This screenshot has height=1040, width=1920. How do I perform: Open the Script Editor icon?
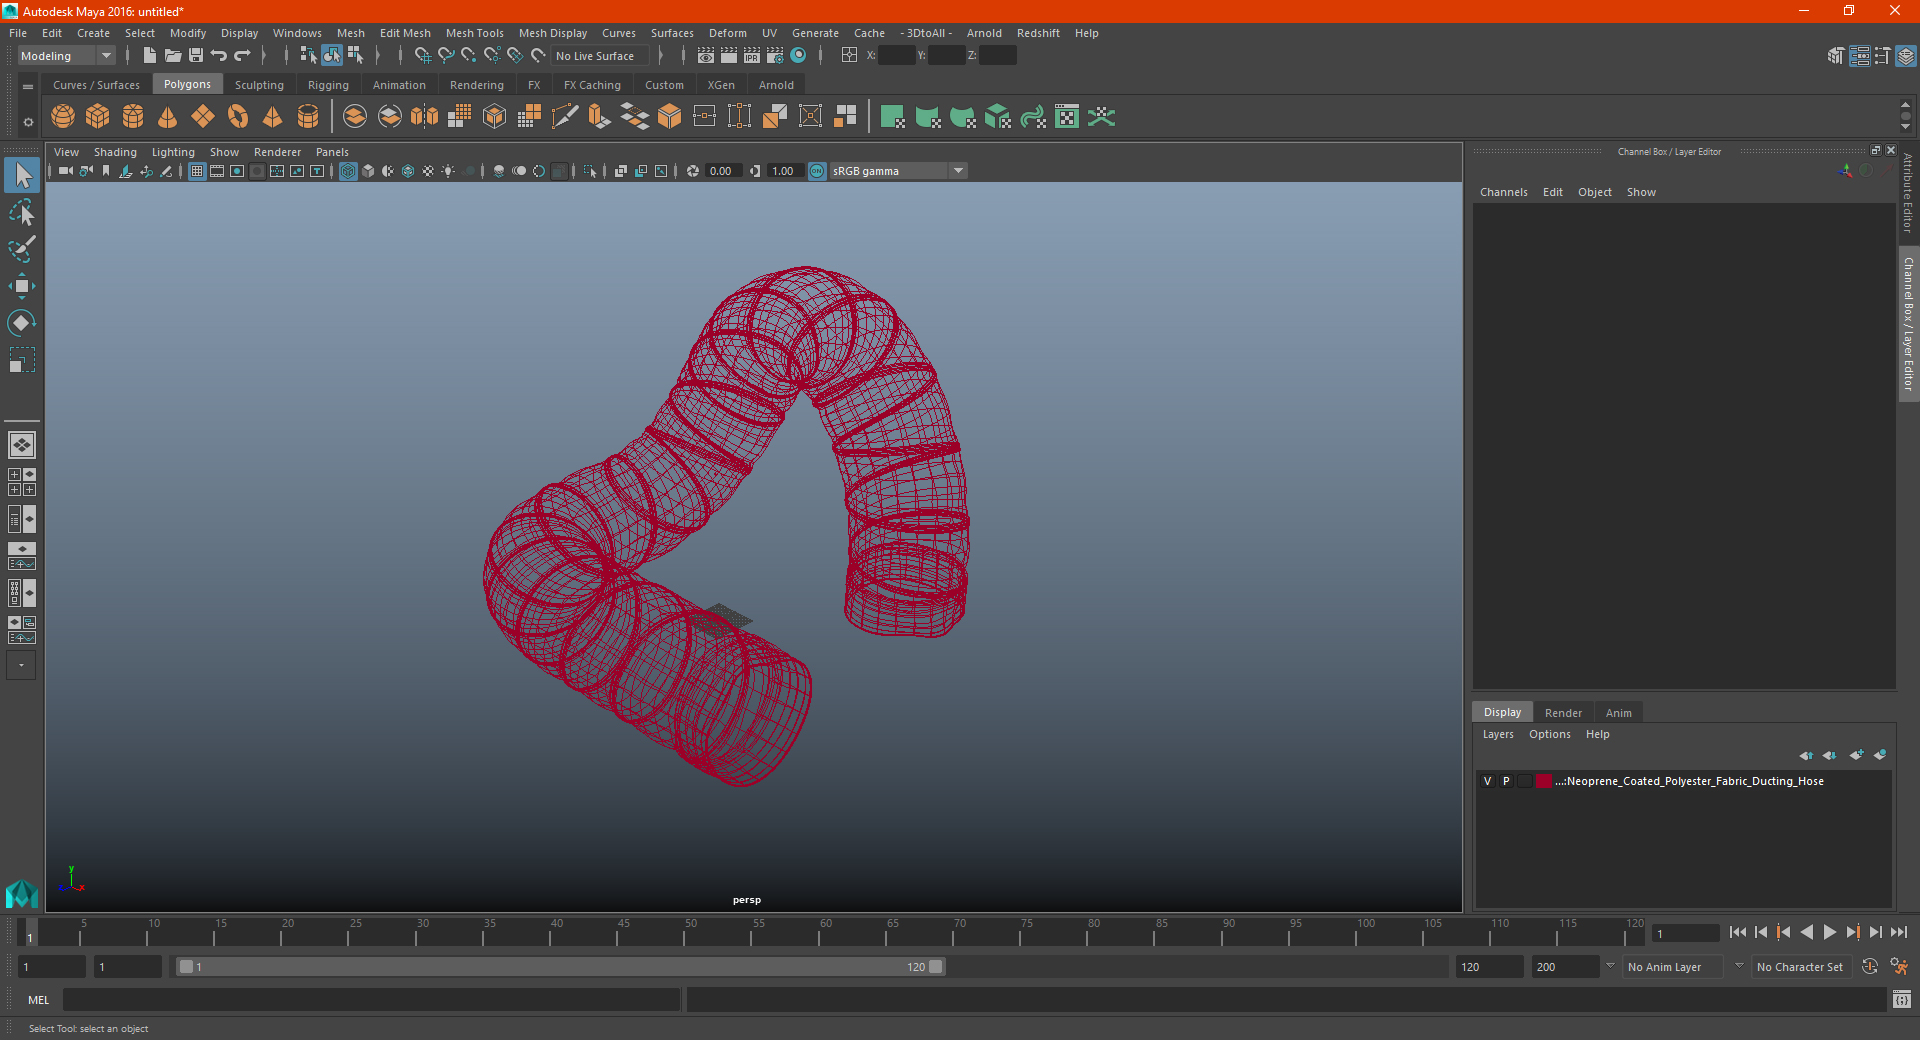[1902, 999]
